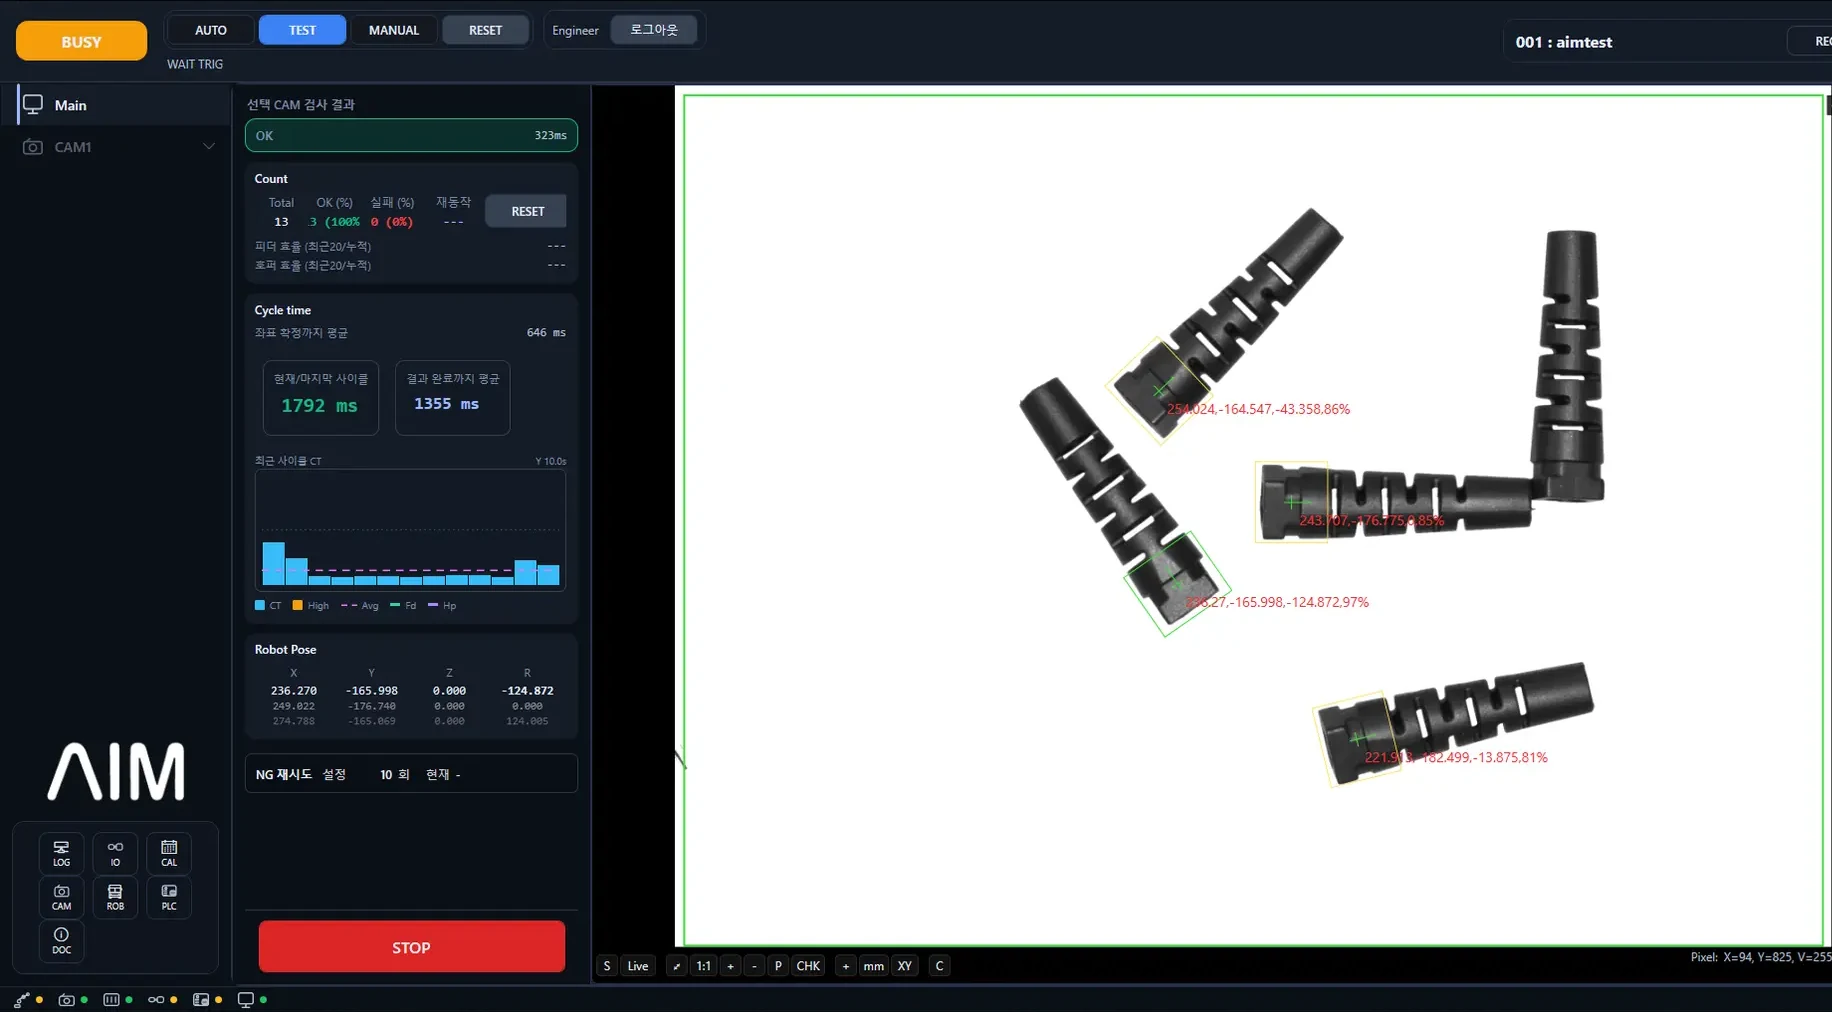Select Main in the sidebar
The height and width of the screenshot is (1012, 1832).
124,105
